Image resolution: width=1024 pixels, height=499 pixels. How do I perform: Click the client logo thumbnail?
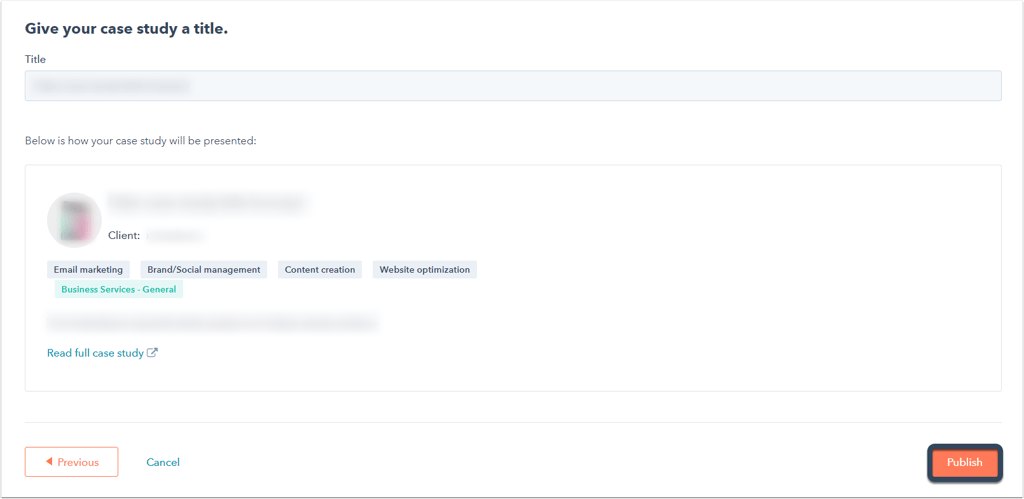[x=74, y=220]
